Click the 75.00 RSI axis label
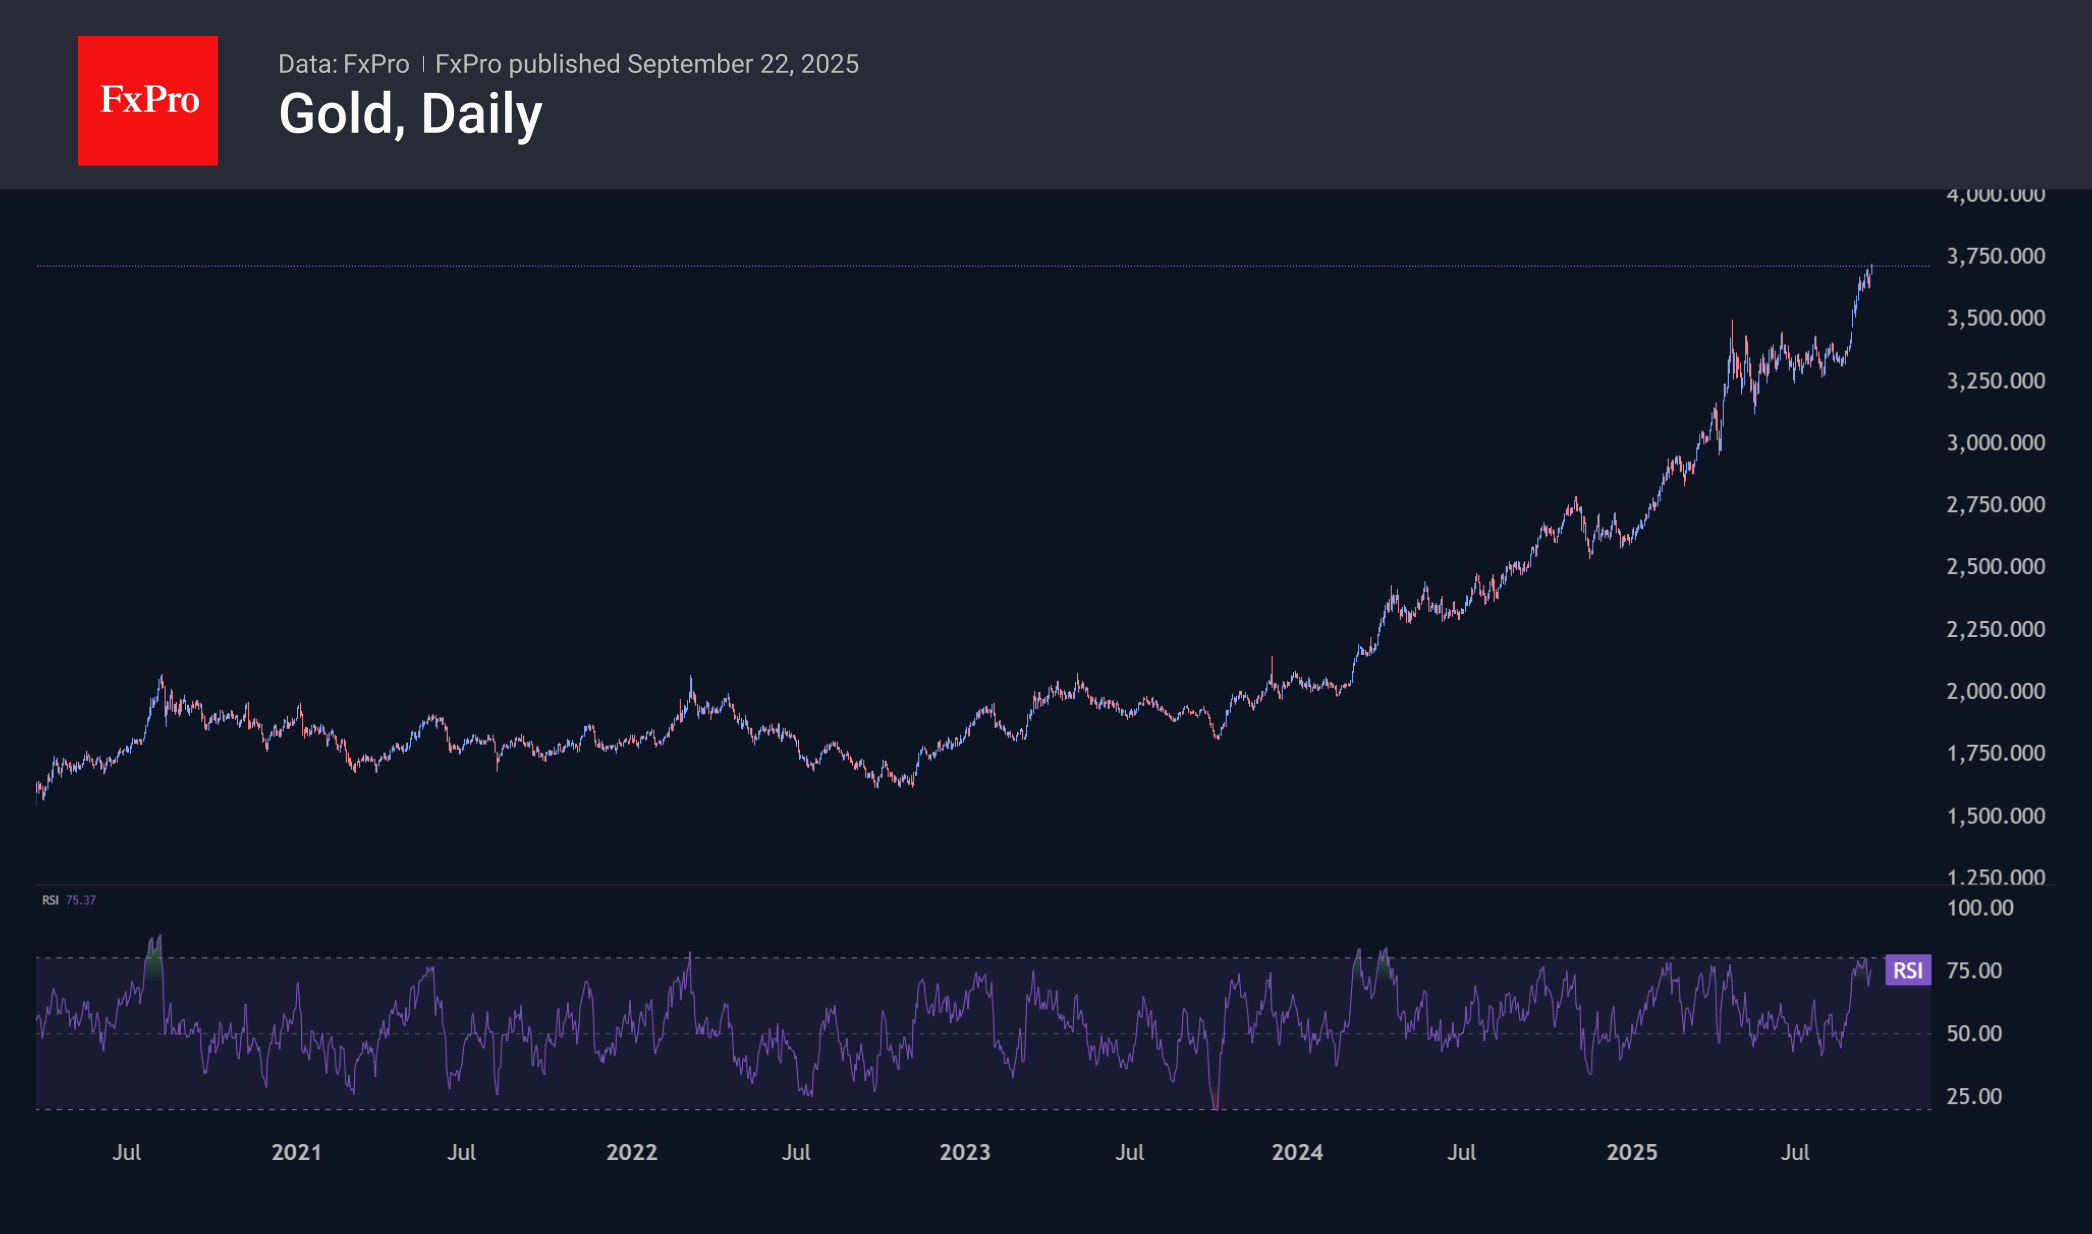 pos(1974,971)
